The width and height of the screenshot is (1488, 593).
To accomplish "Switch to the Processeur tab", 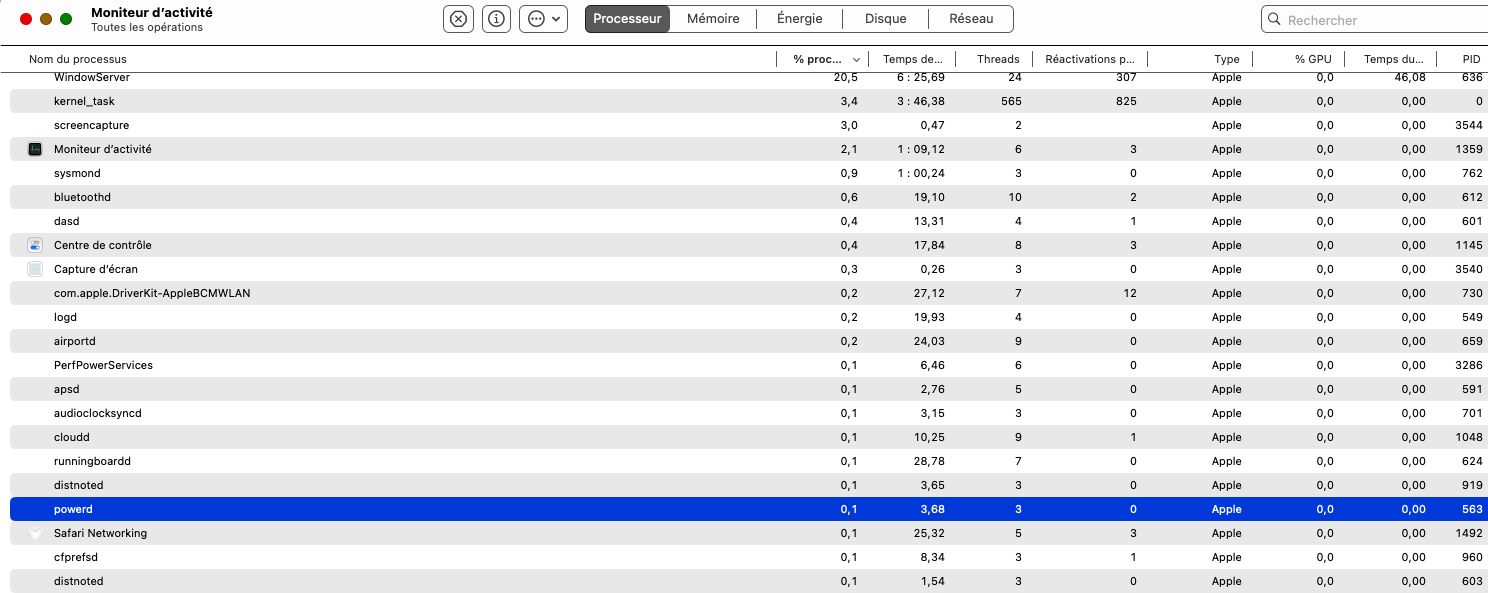I will point(627,19).
